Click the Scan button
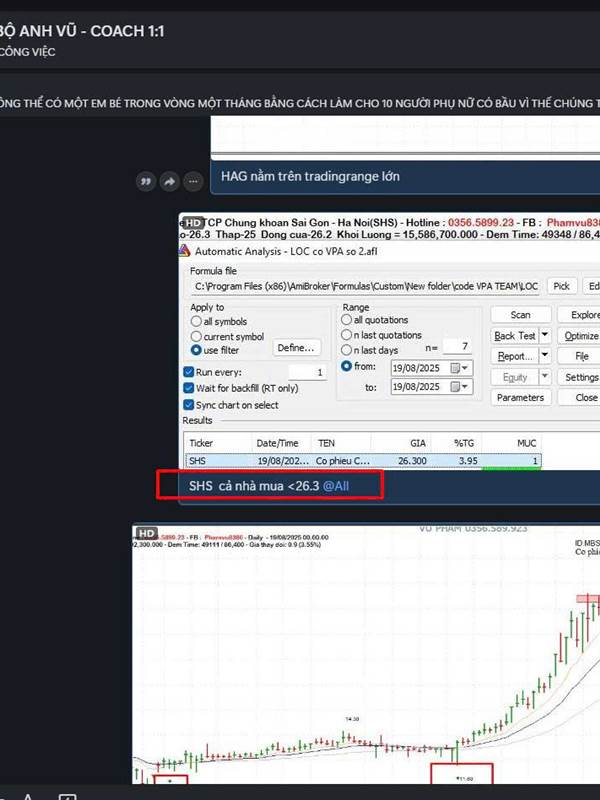This screenshot has width=600, height=800. tap(520, 315)
